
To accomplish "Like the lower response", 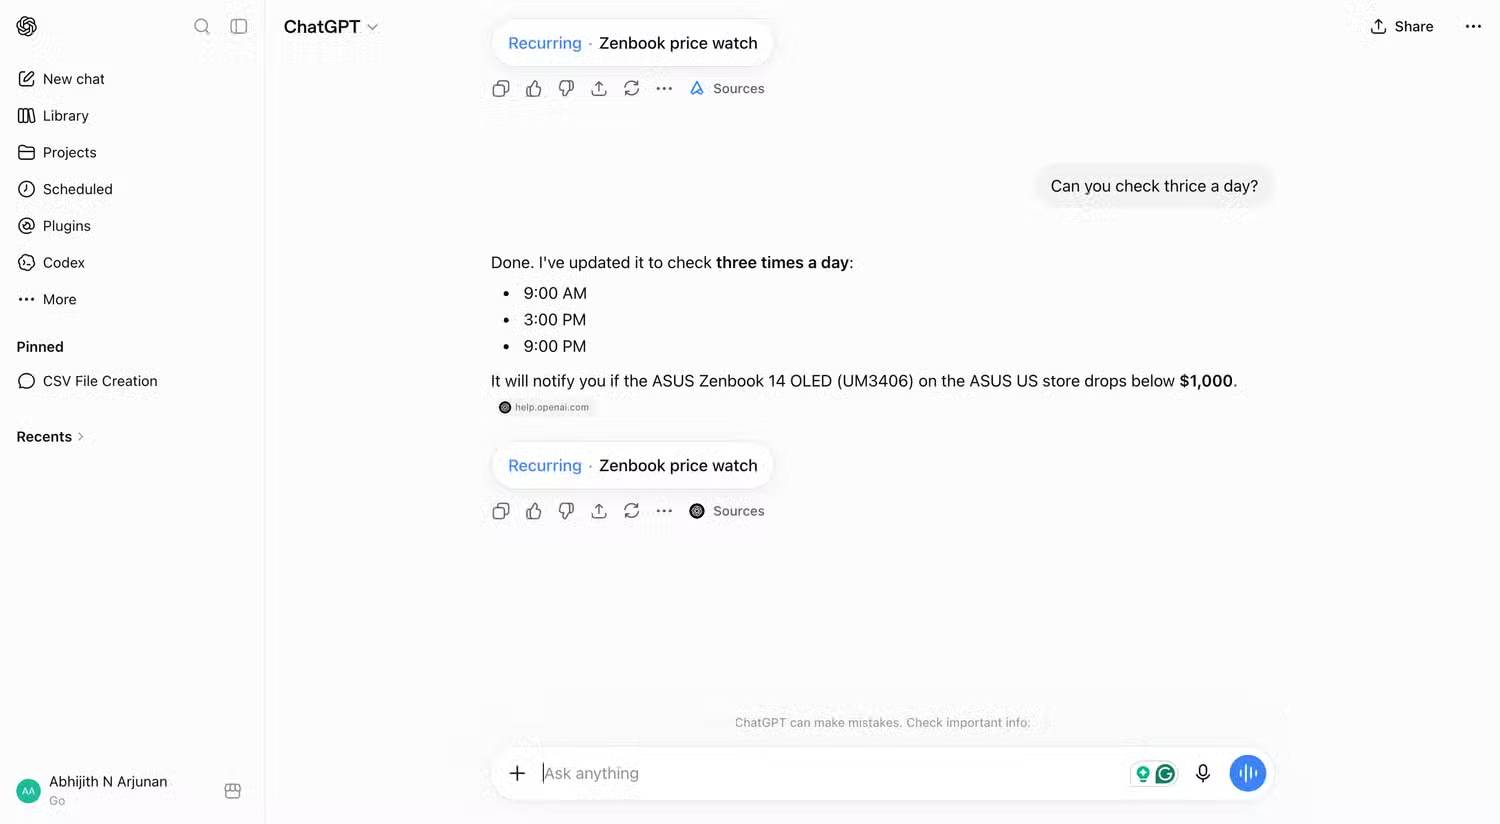I will point(534,511).
